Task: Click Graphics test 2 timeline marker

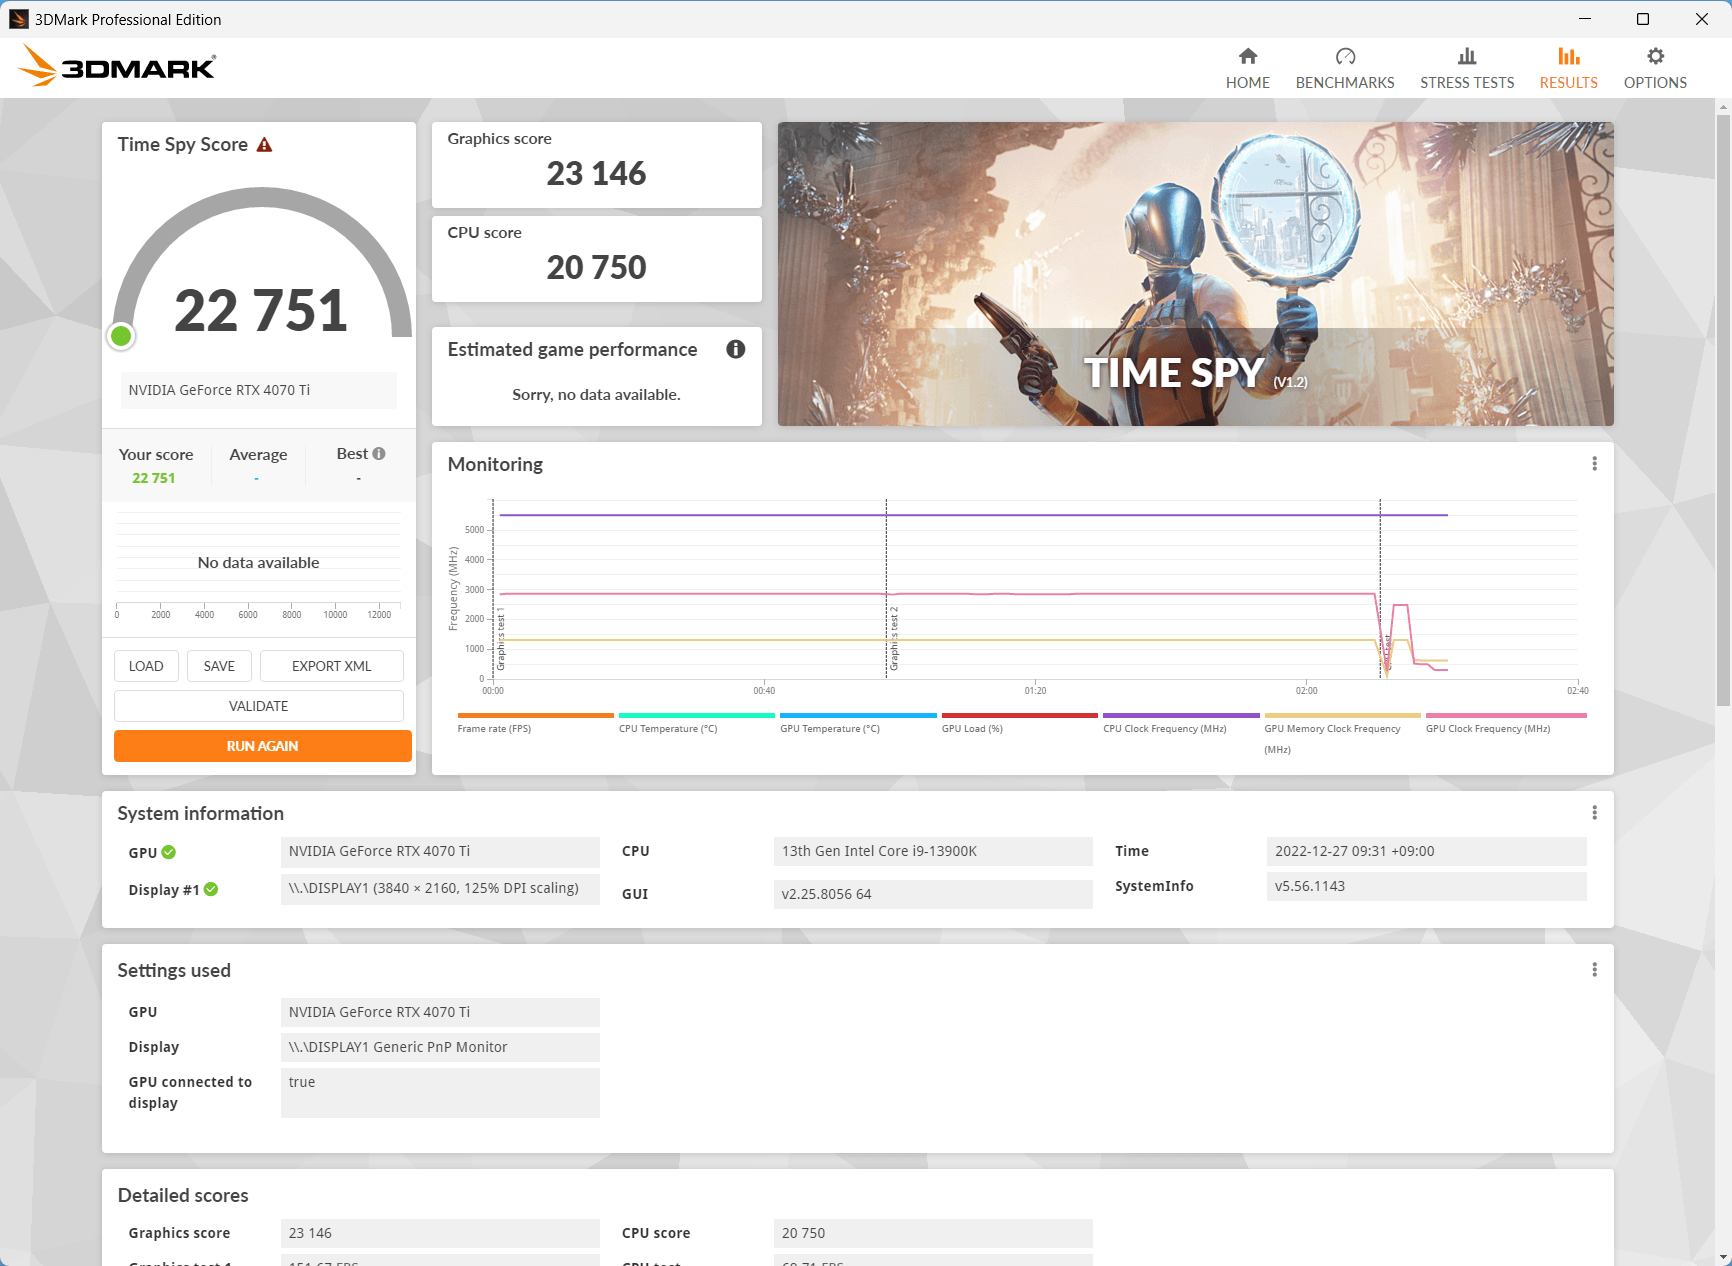Action: 894,639
